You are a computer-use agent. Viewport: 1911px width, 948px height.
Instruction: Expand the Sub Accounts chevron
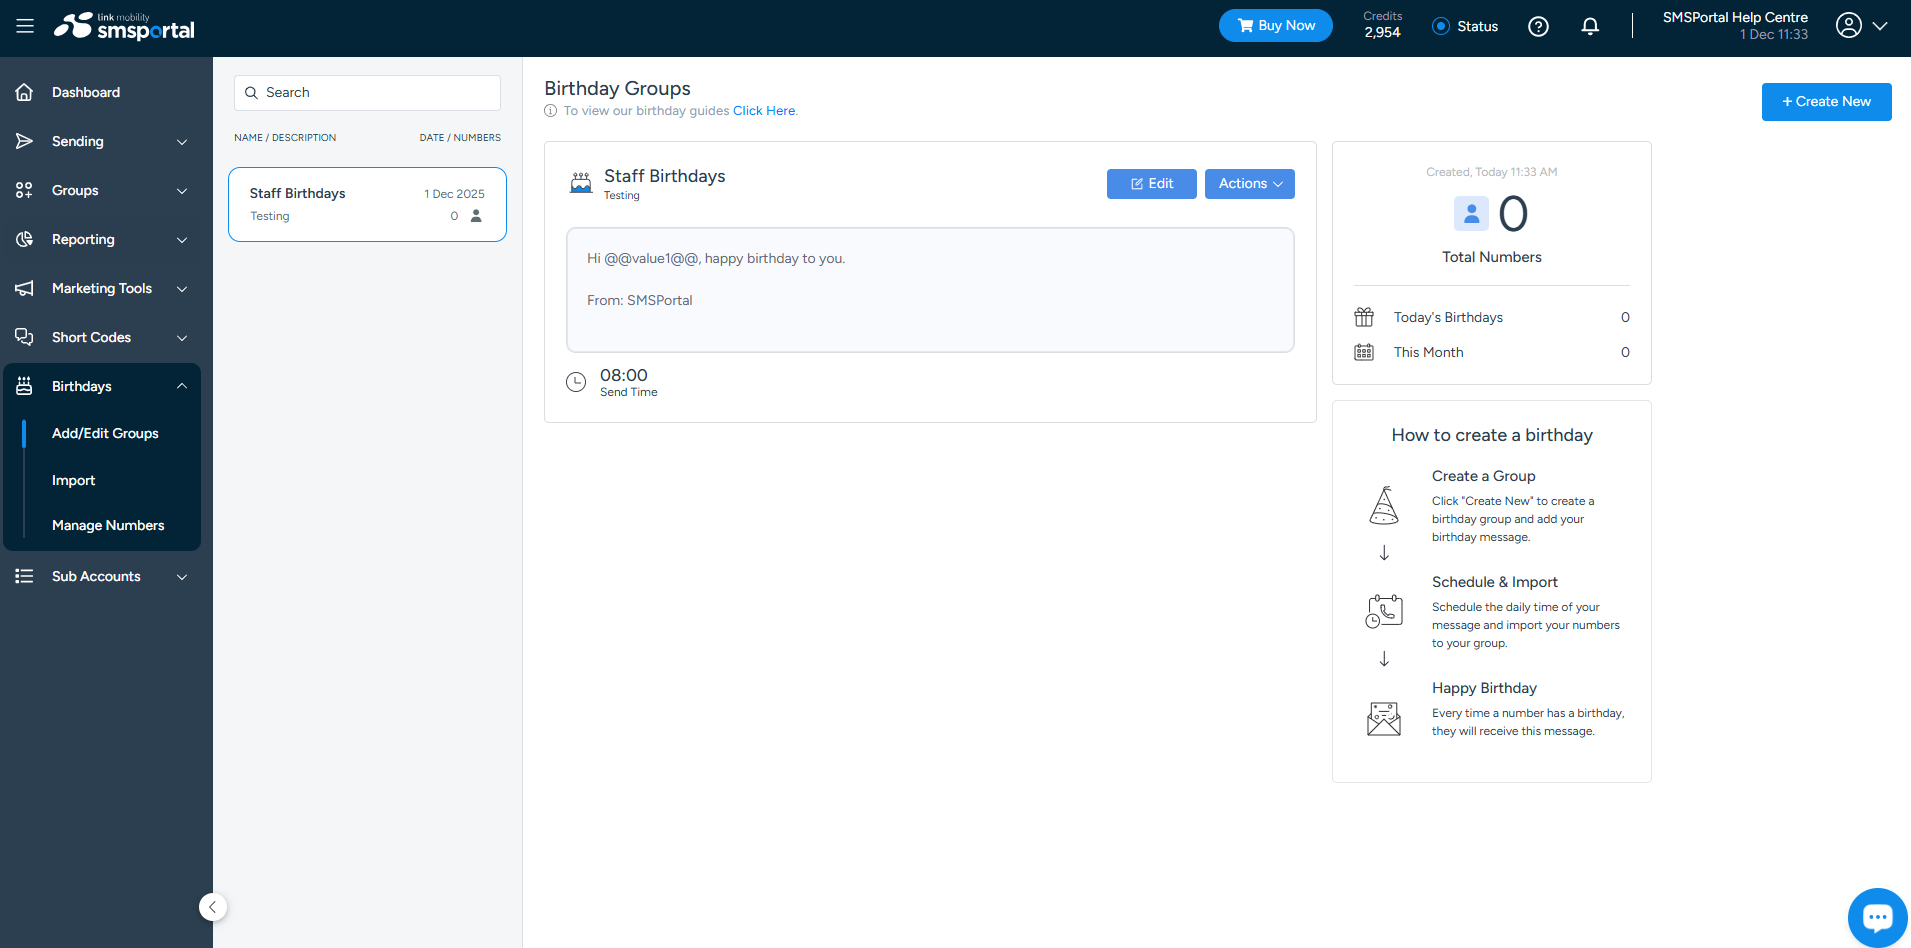point(182,577)
